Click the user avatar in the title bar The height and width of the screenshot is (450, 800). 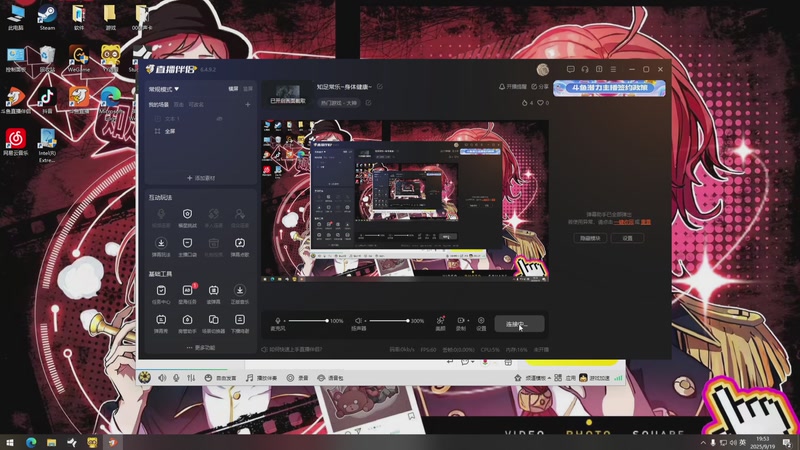(543, 69)
